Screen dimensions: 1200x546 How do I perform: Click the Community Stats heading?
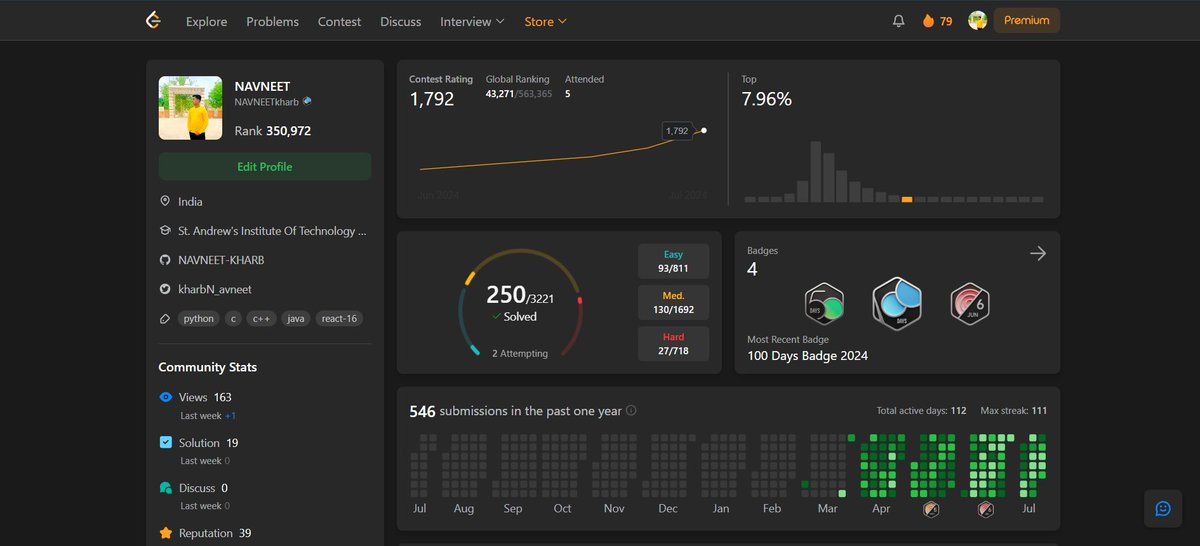[x=208, y=367]
